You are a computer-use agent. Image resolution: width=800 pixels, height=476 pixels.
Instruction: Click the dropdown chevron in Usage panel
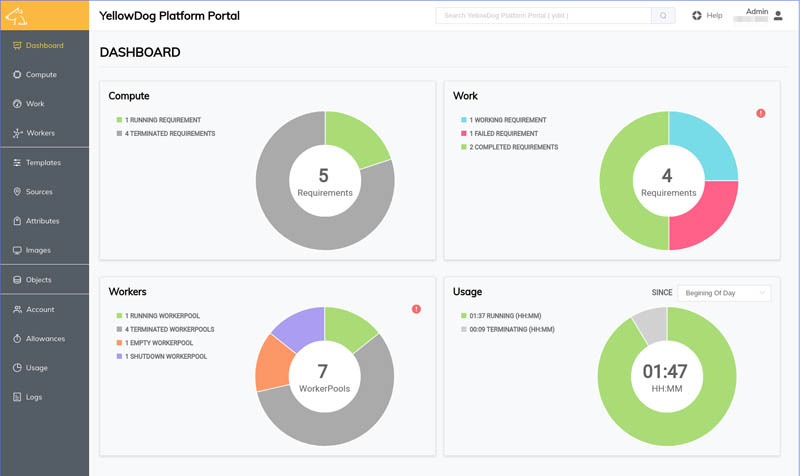[762, 293]
